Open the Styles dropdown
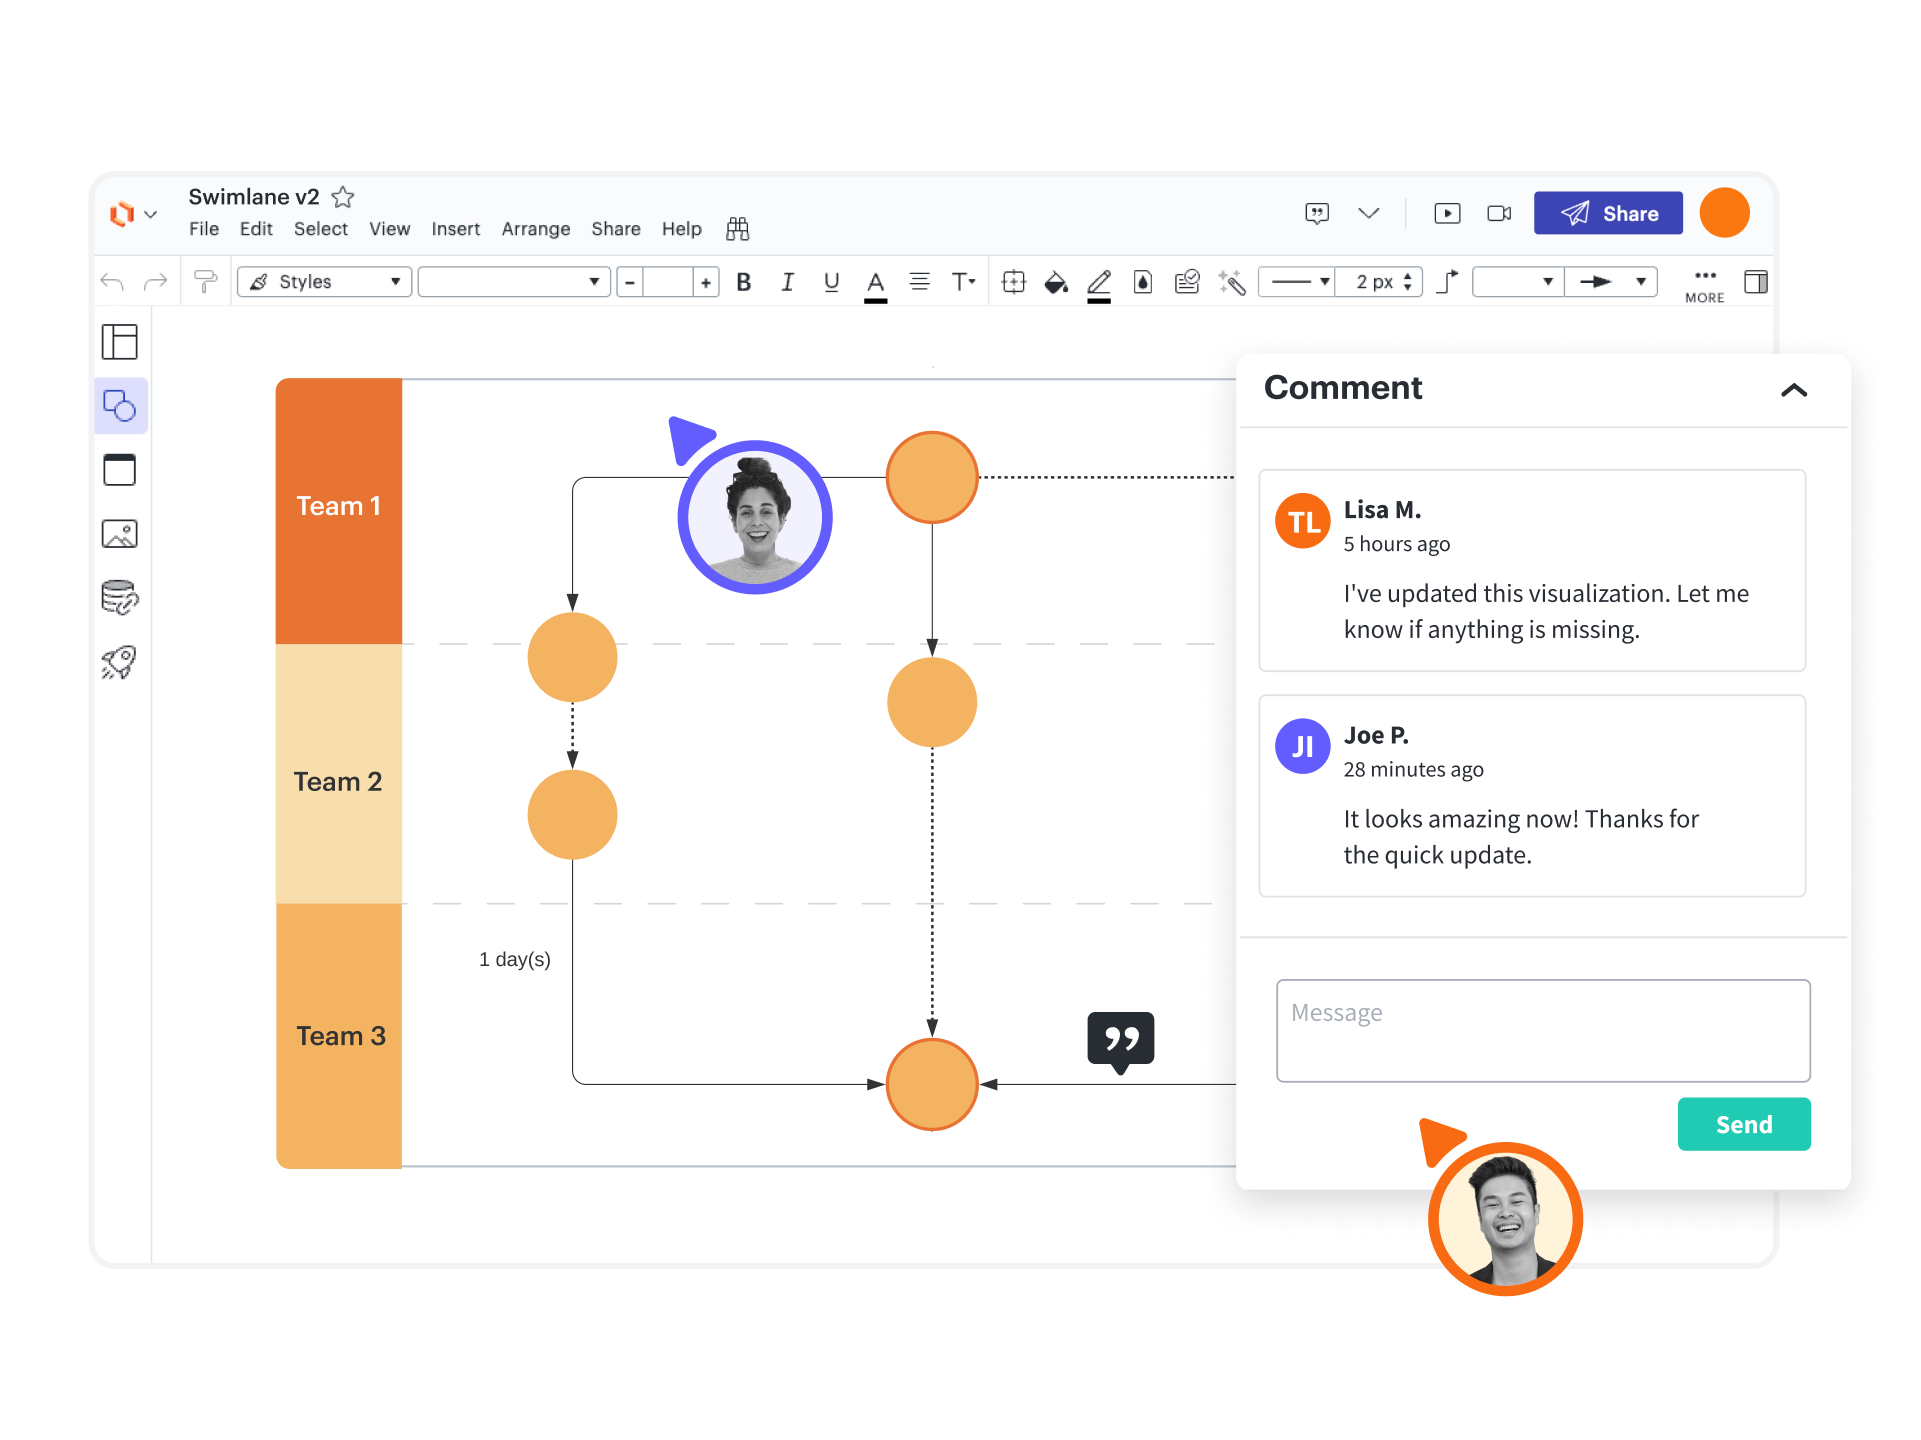Image resolution: width=1921 pixels, height=1440 pixels. pyautogui.click(x=325, y=283)
